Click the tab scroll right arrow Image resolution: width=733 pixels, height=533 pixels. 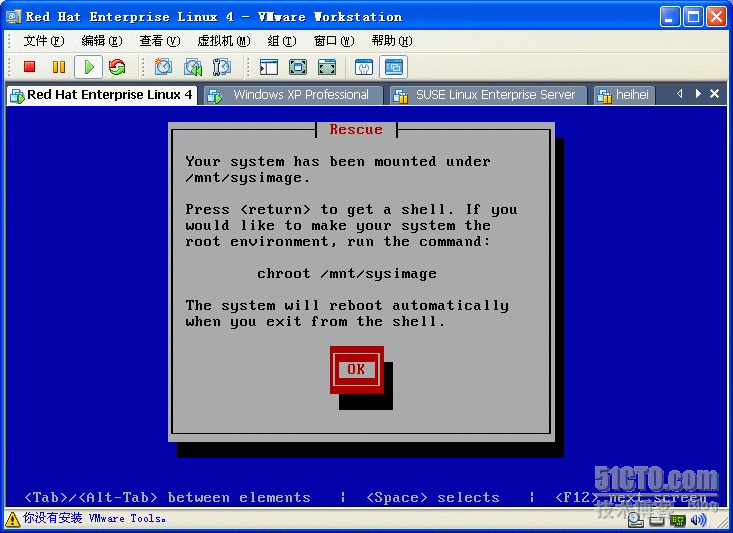pyautogui.click(x=698, y=94)
